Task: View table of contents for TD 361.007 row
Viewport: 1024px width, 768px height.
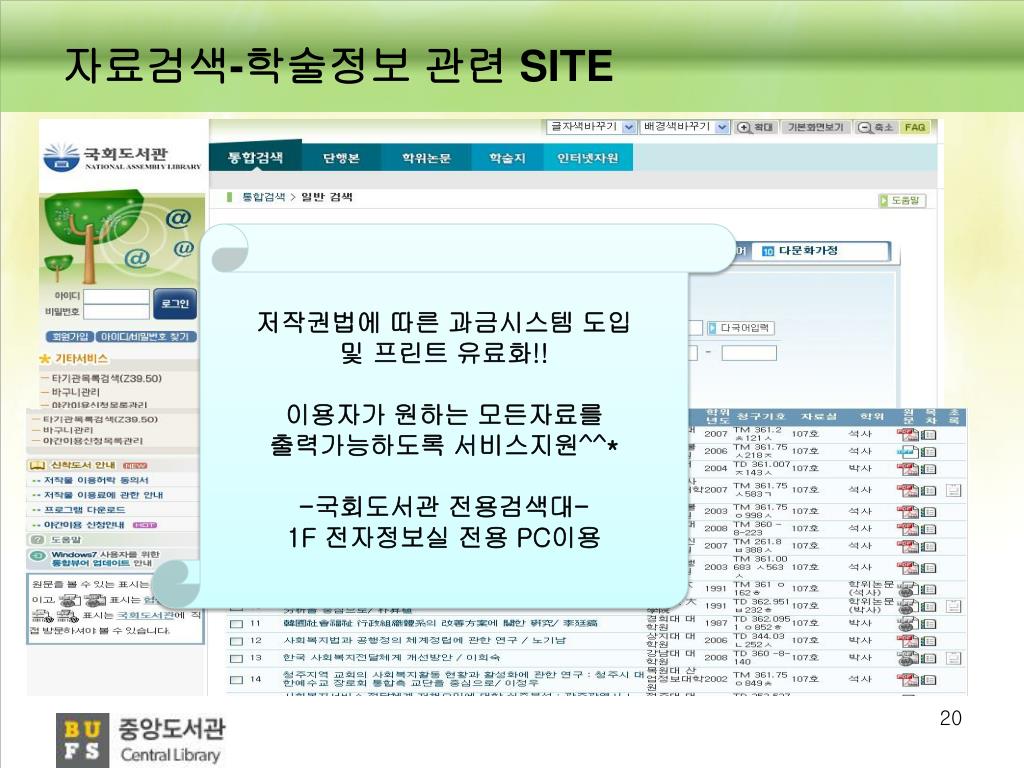Action: [x=929, y=469]
